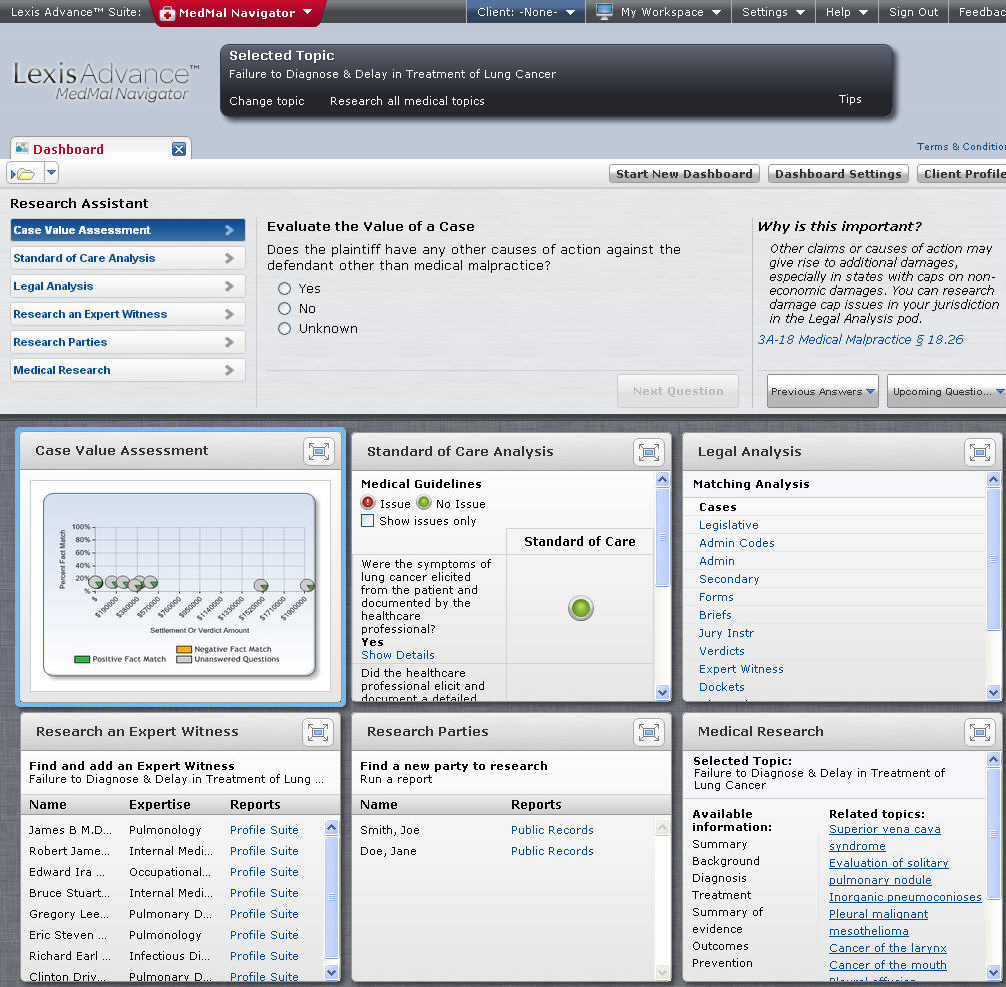The width and height of the screenshot is (1006, 987).
Task: Click the Next Question button
Action: click(x=678, y=391)
